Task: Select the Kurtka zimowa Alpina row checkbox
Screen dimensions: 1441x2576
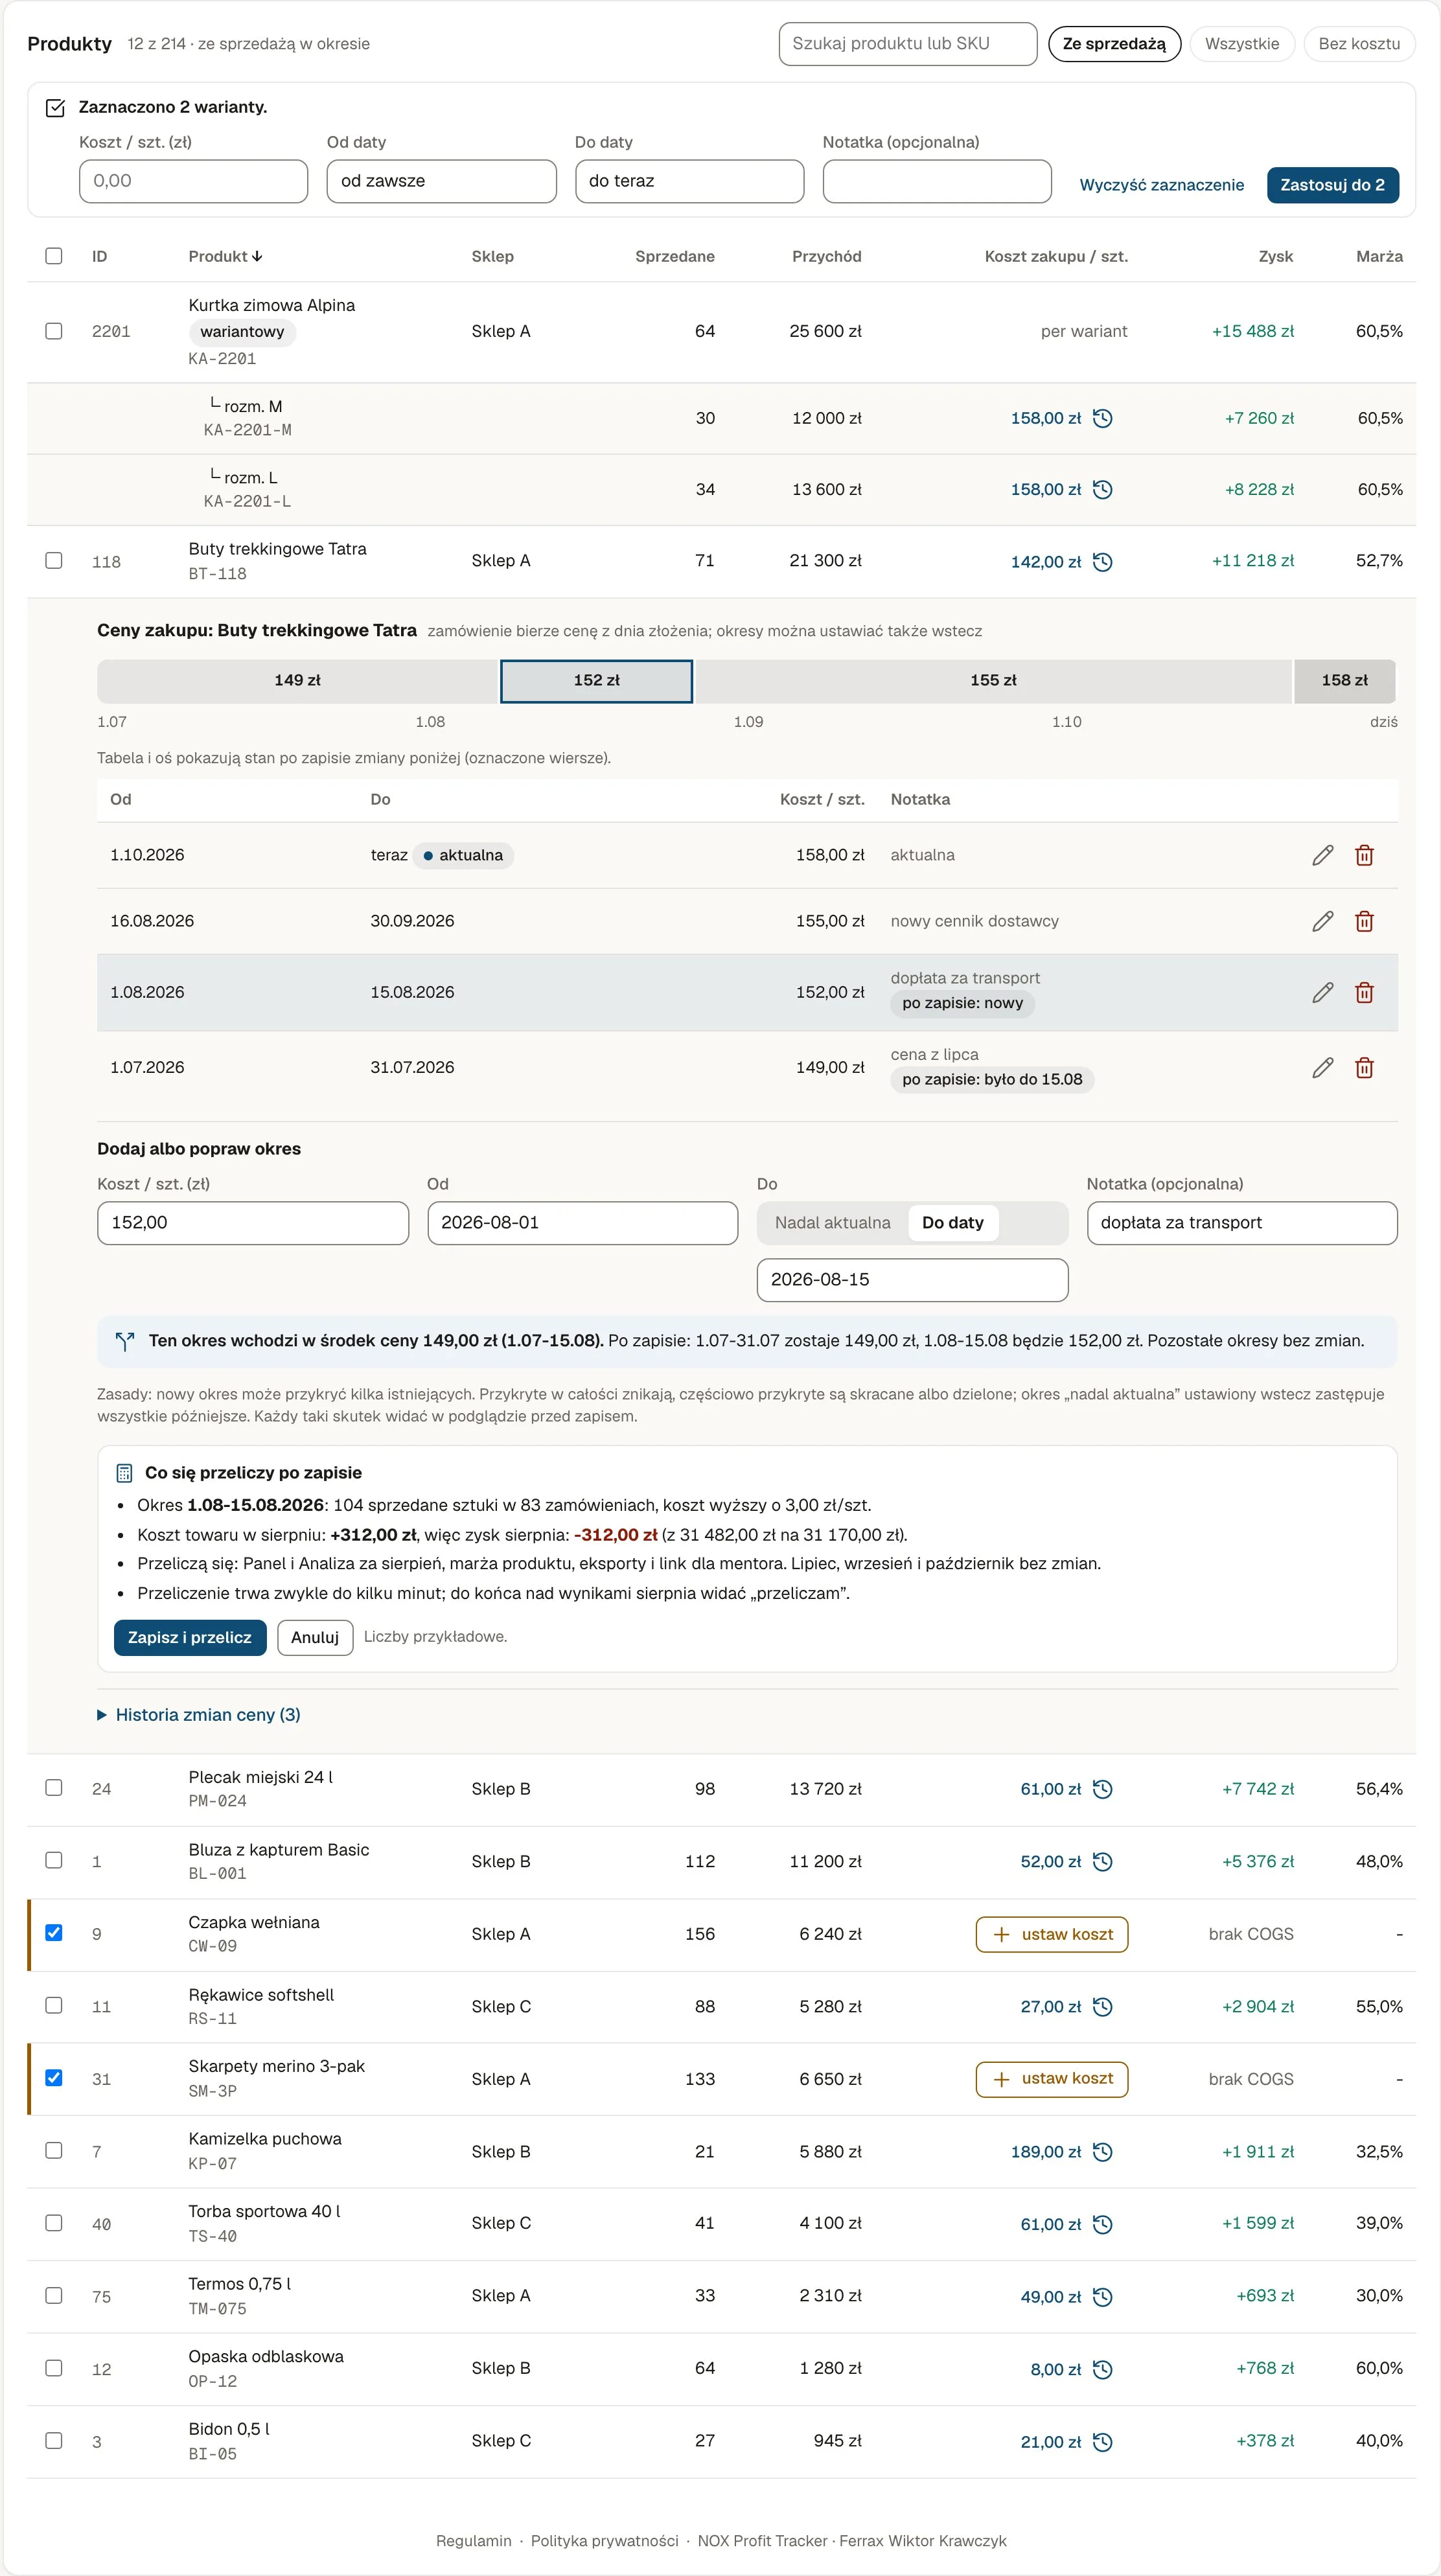Action: [54, 331]
